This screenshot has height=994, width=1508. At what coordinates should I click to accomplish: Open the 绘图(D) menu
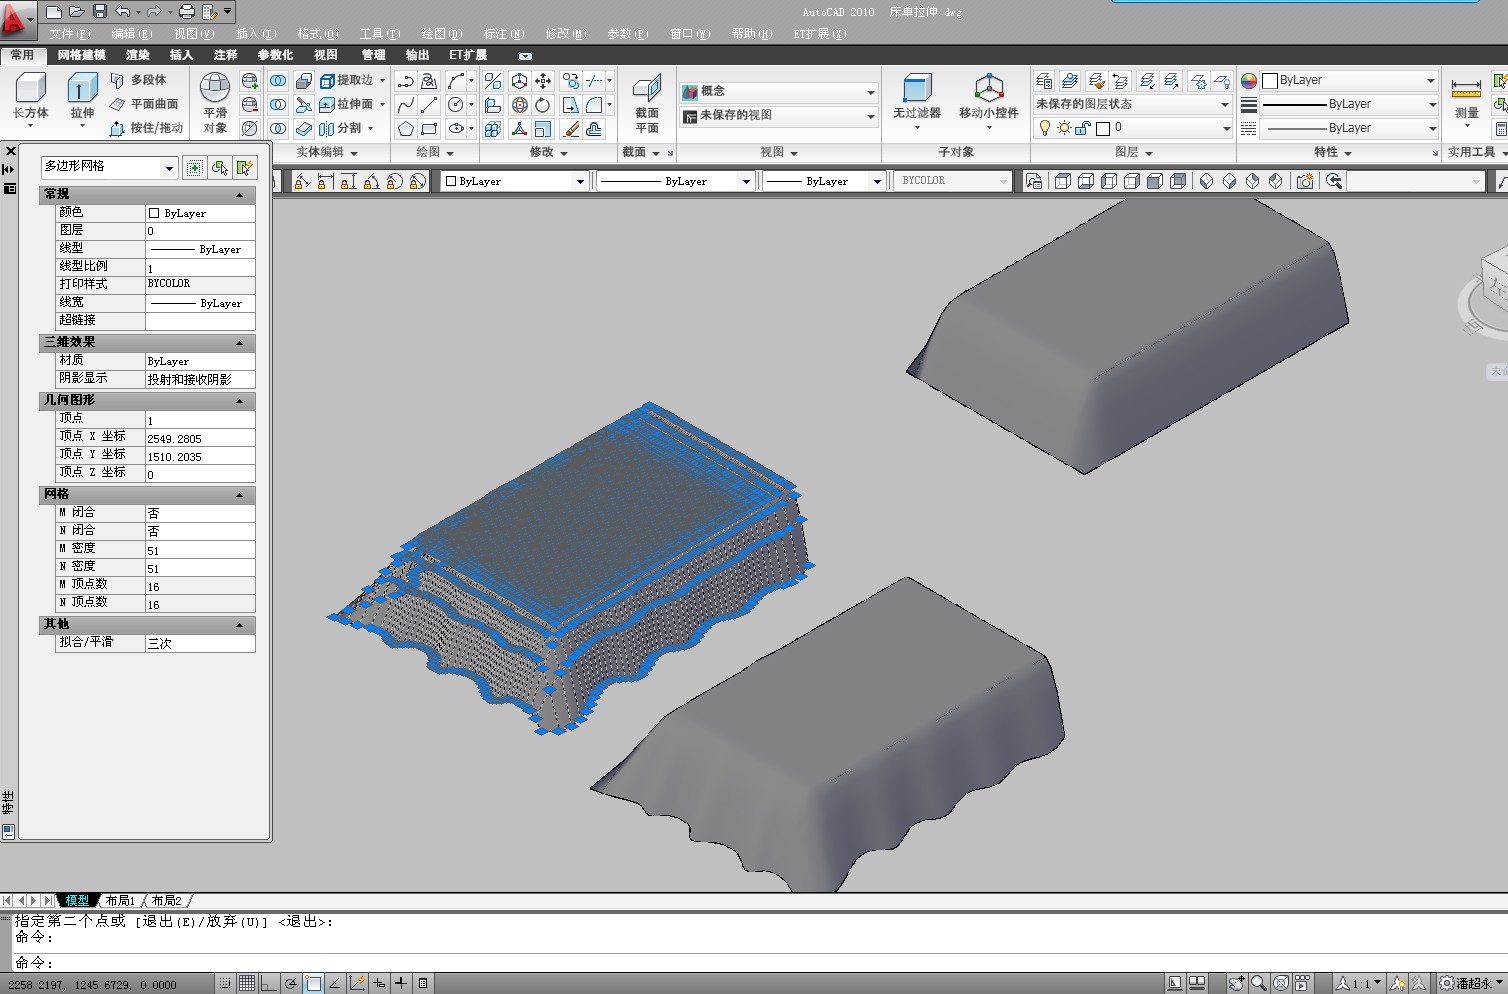441,34
